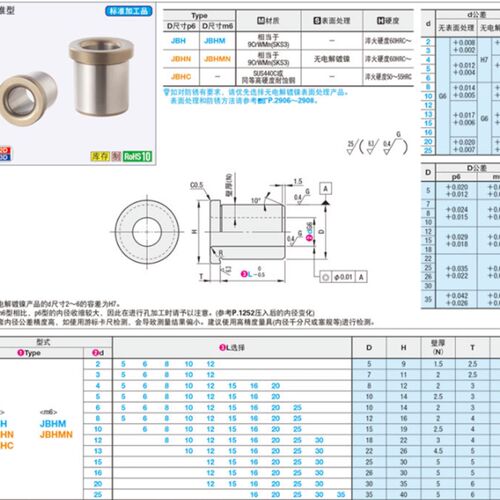
Task: Click L value 35 in the d 25 row
Action: (341, 495)
